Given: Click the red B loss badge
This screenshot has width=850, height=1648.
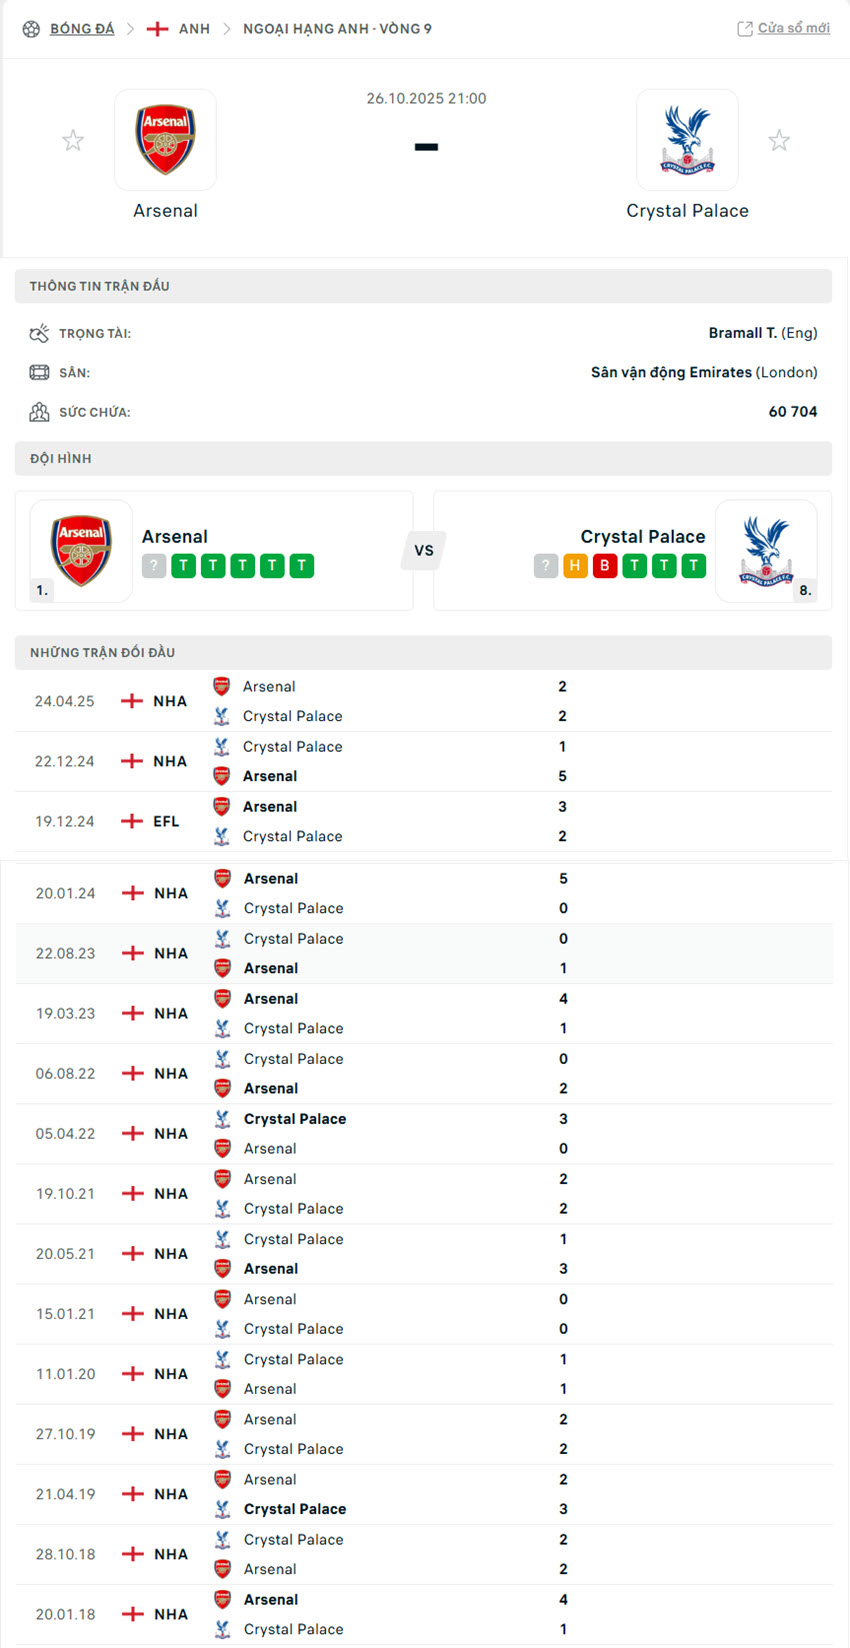Looking at the screenshot, I should 604,565.
